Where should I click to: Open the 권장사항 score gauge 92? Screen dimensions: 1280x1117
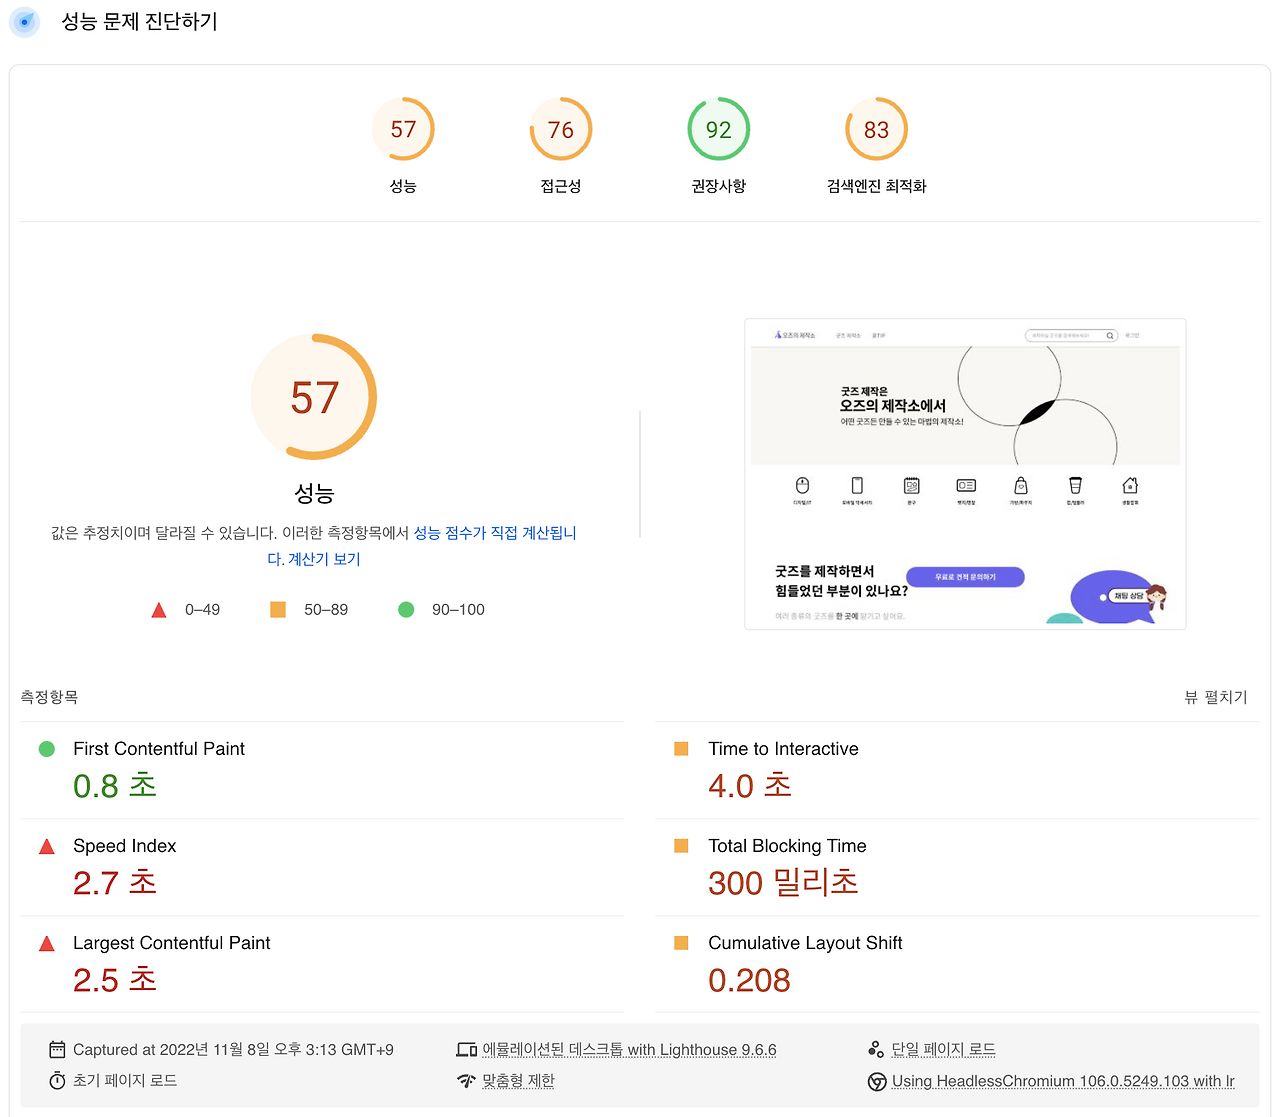tap(719, 130)
